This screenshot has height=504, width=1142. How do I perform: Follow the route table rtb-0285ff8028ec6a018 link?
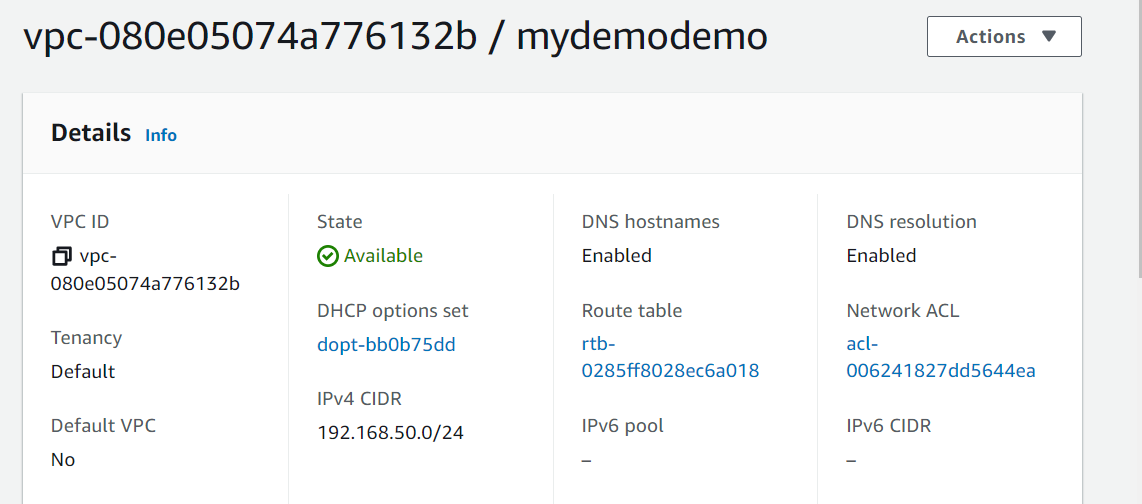point(670,358)
